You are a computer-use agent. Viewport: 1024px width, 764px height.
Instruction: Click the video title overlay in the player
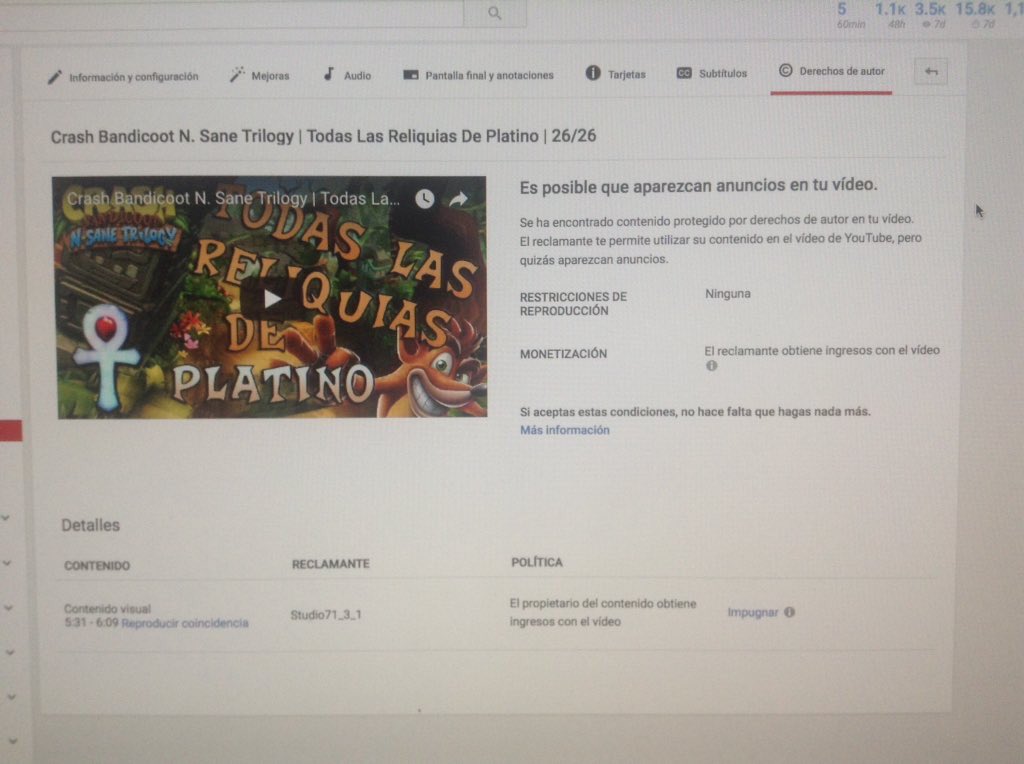(x=234, y=199)
